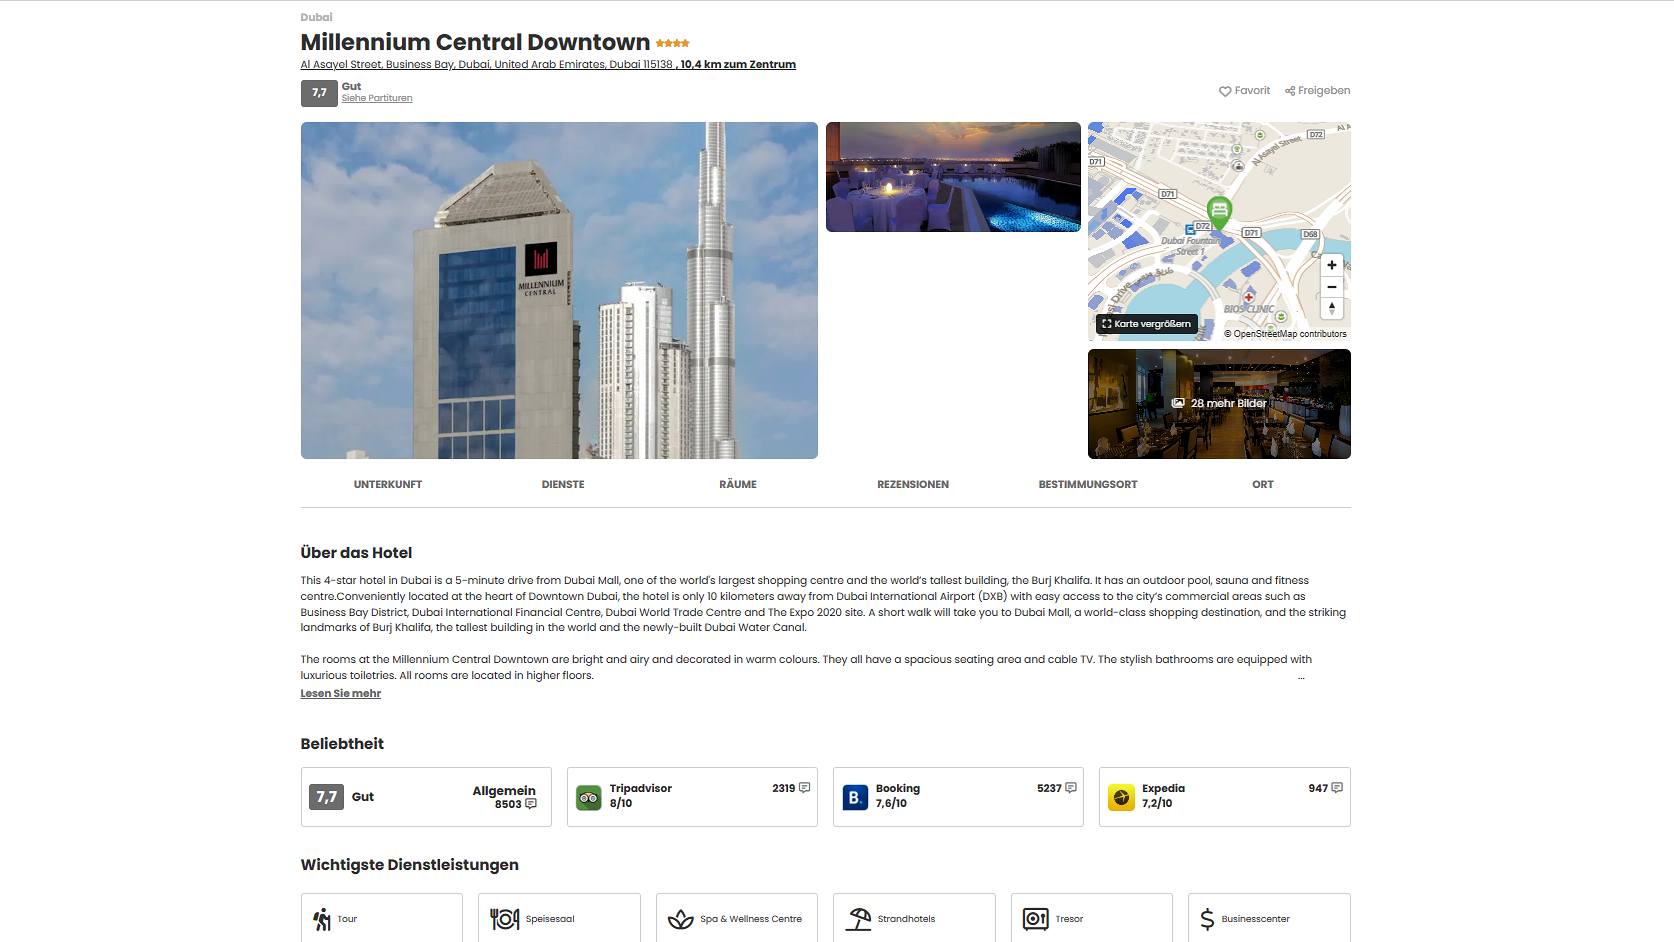This screenshot has height=942, width=1674.
Task: Click OpenStreetMap contributors attribution
Action: pos(1285,334)
